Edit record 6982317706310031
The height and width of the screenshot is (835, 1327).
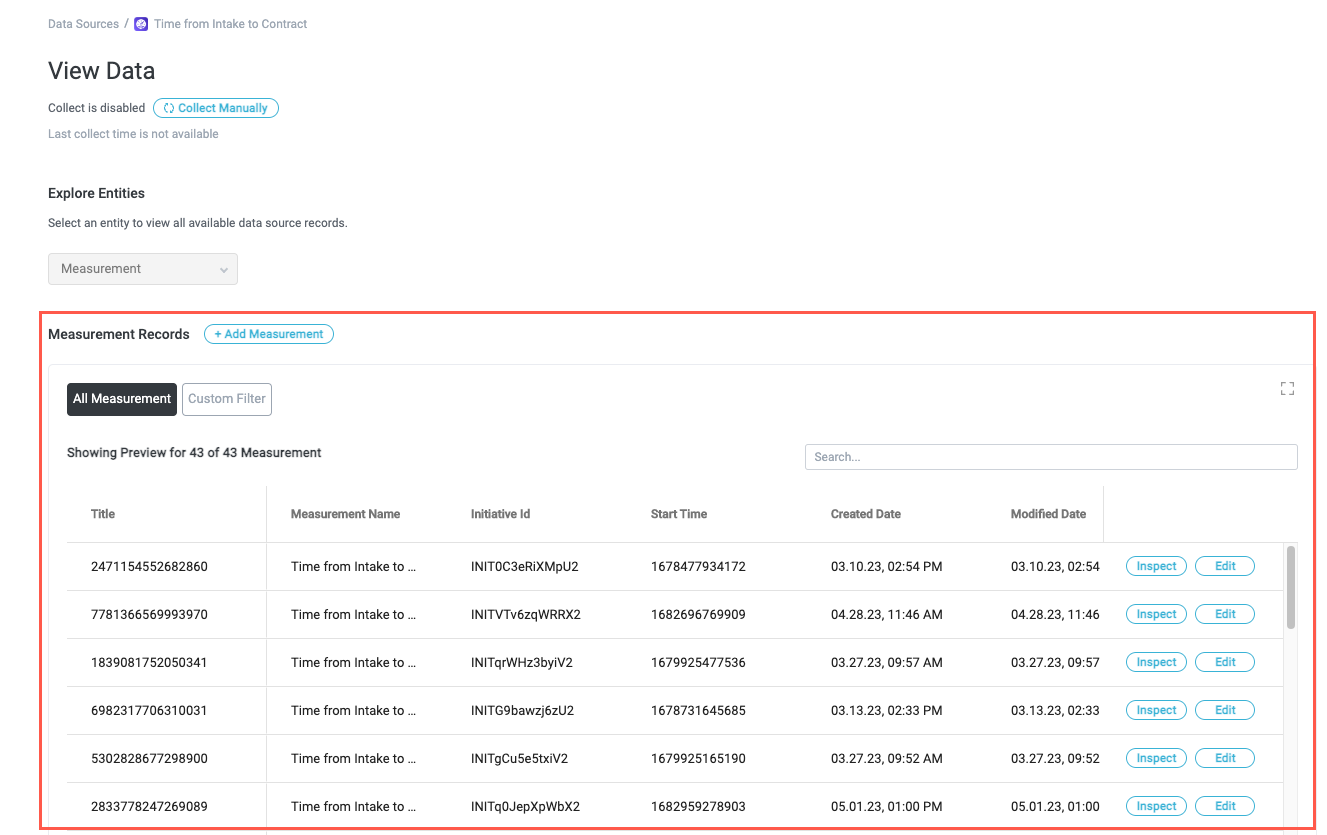[1224, 710]
